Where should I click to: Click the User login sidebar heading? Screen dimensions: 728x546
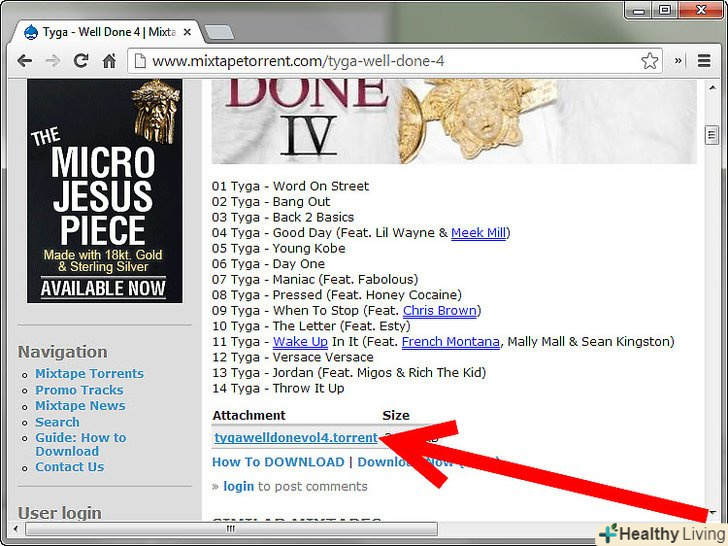59,513
